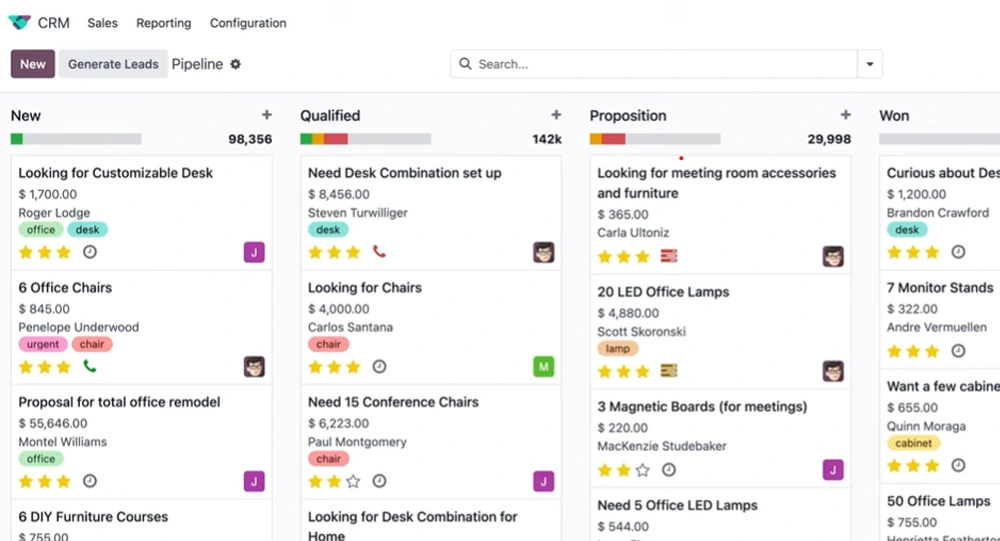Click salesperson avatar on 6 Office Chairs

click(x=254, y=366)
